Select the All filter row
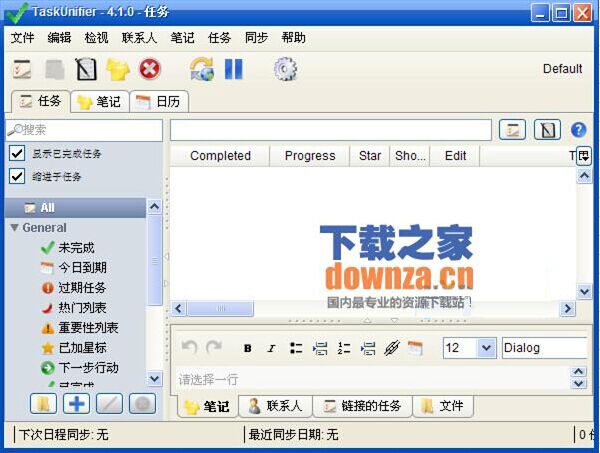The image size is (600, 453). pyautogui.click(x=75, y=208)
